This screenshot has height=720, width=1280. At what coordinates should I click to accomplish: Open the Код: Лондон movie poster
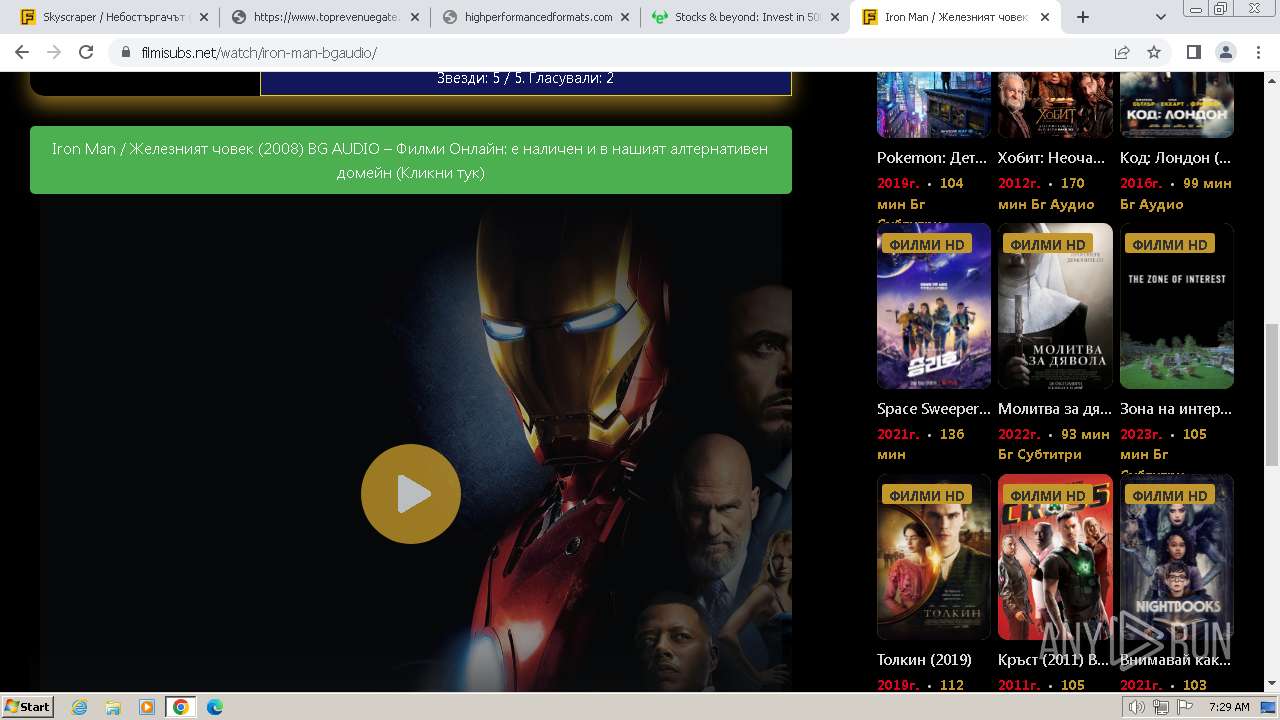tap(1177, 104)
